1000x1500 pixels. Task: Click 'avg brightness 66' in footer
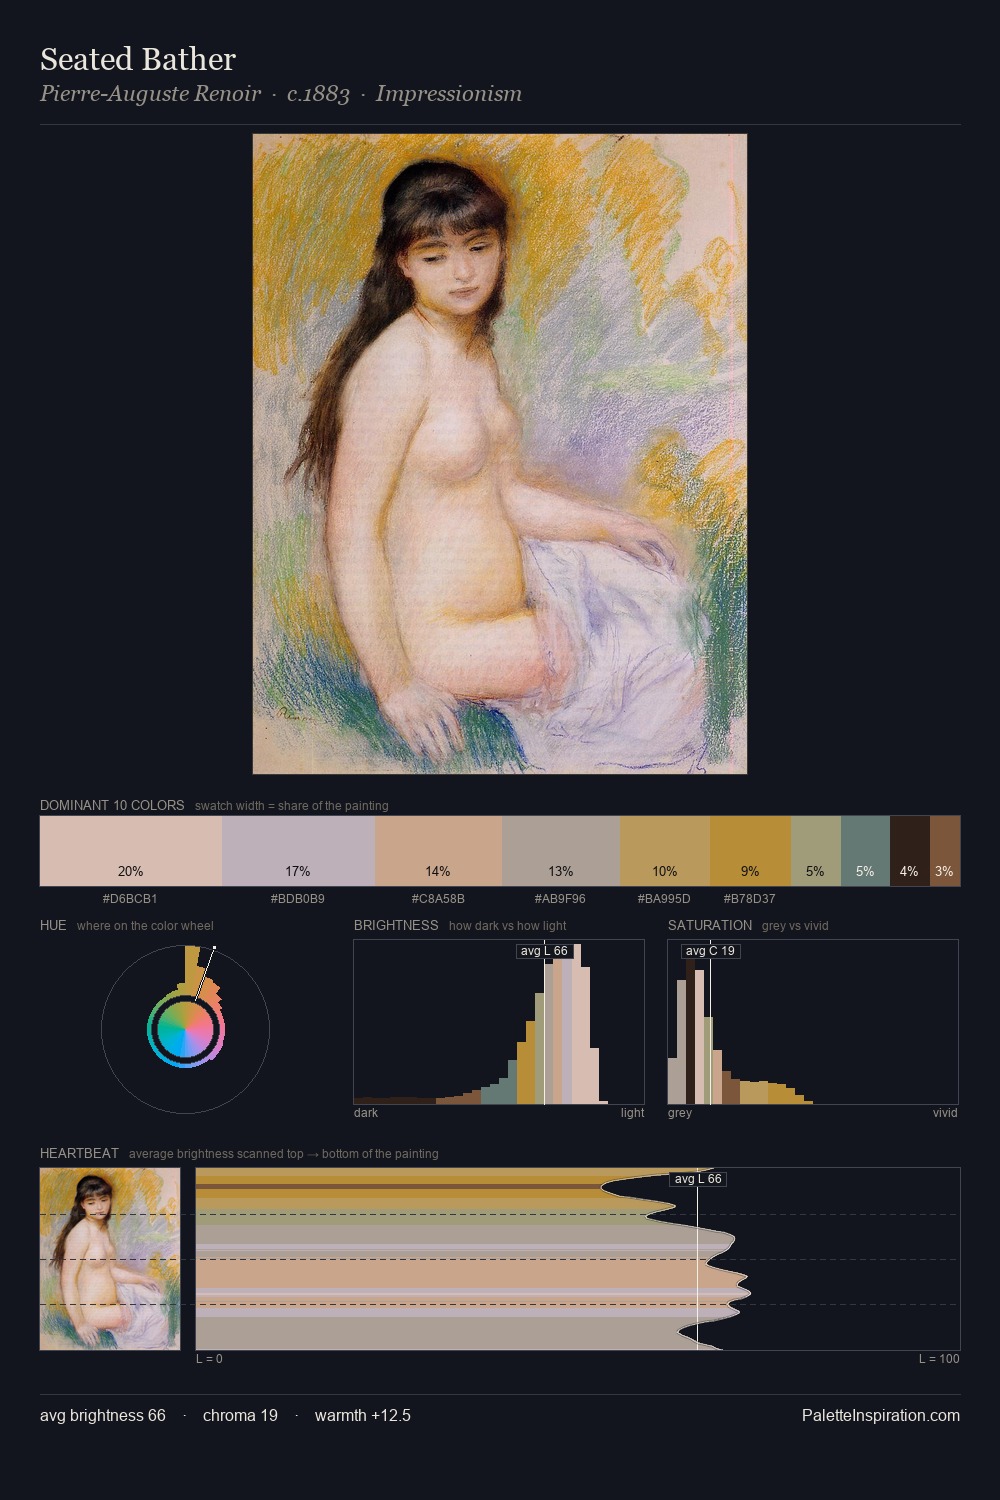click(x=103, y=1415)
